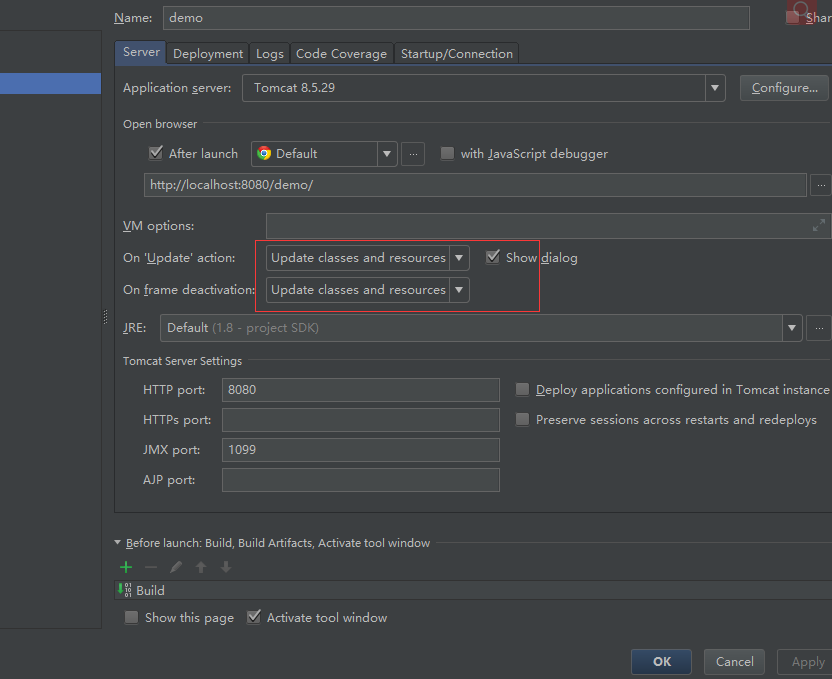Click the JMX port field
The height and width of the screenshot is (679, 832).
(x=361, y=450)
